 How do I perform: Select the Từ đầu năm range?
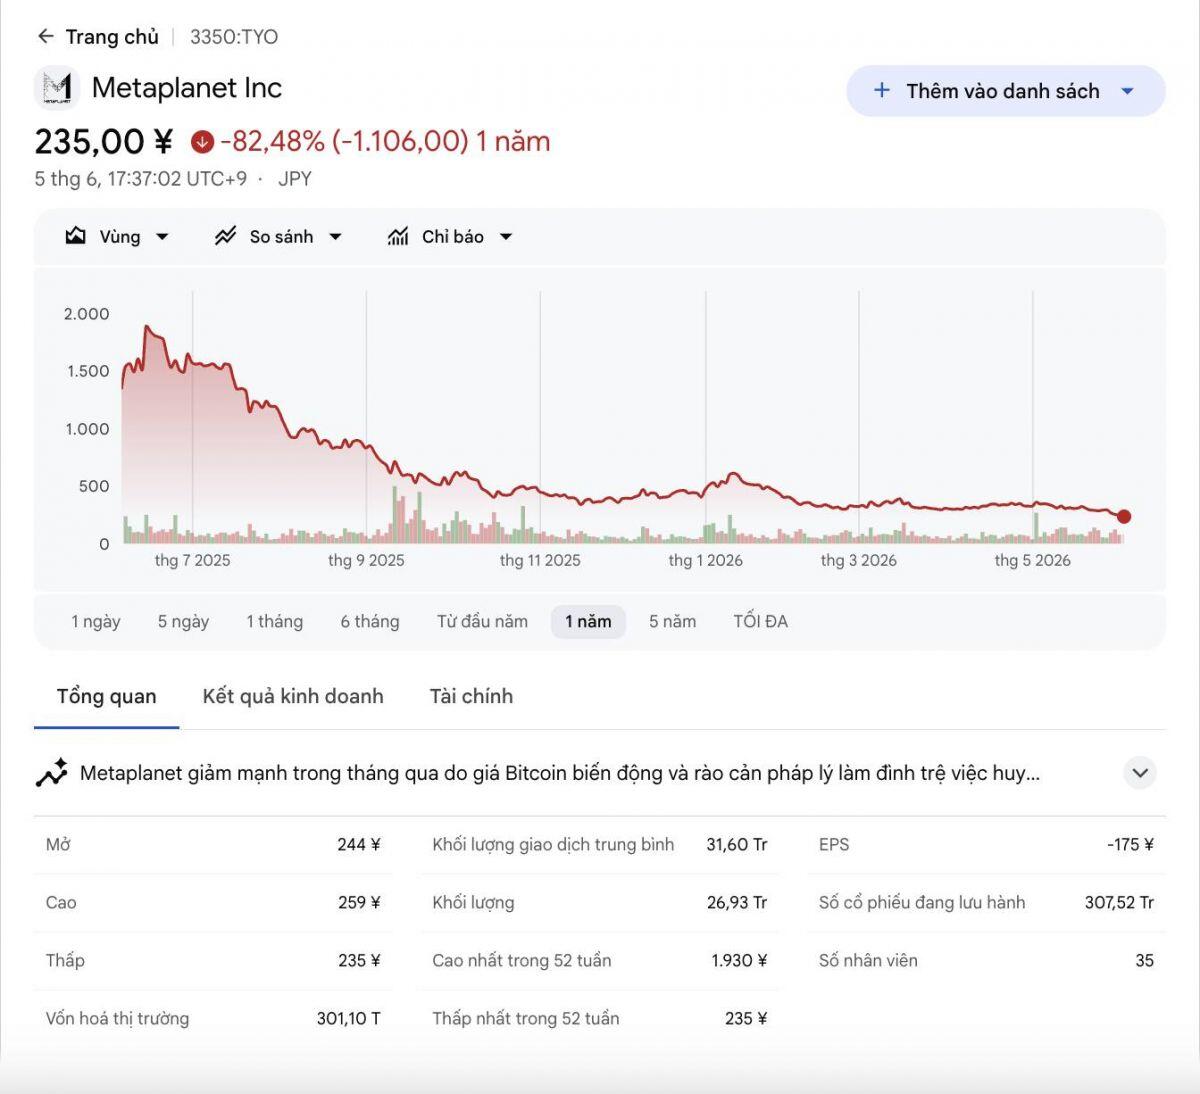coord(482,621)
